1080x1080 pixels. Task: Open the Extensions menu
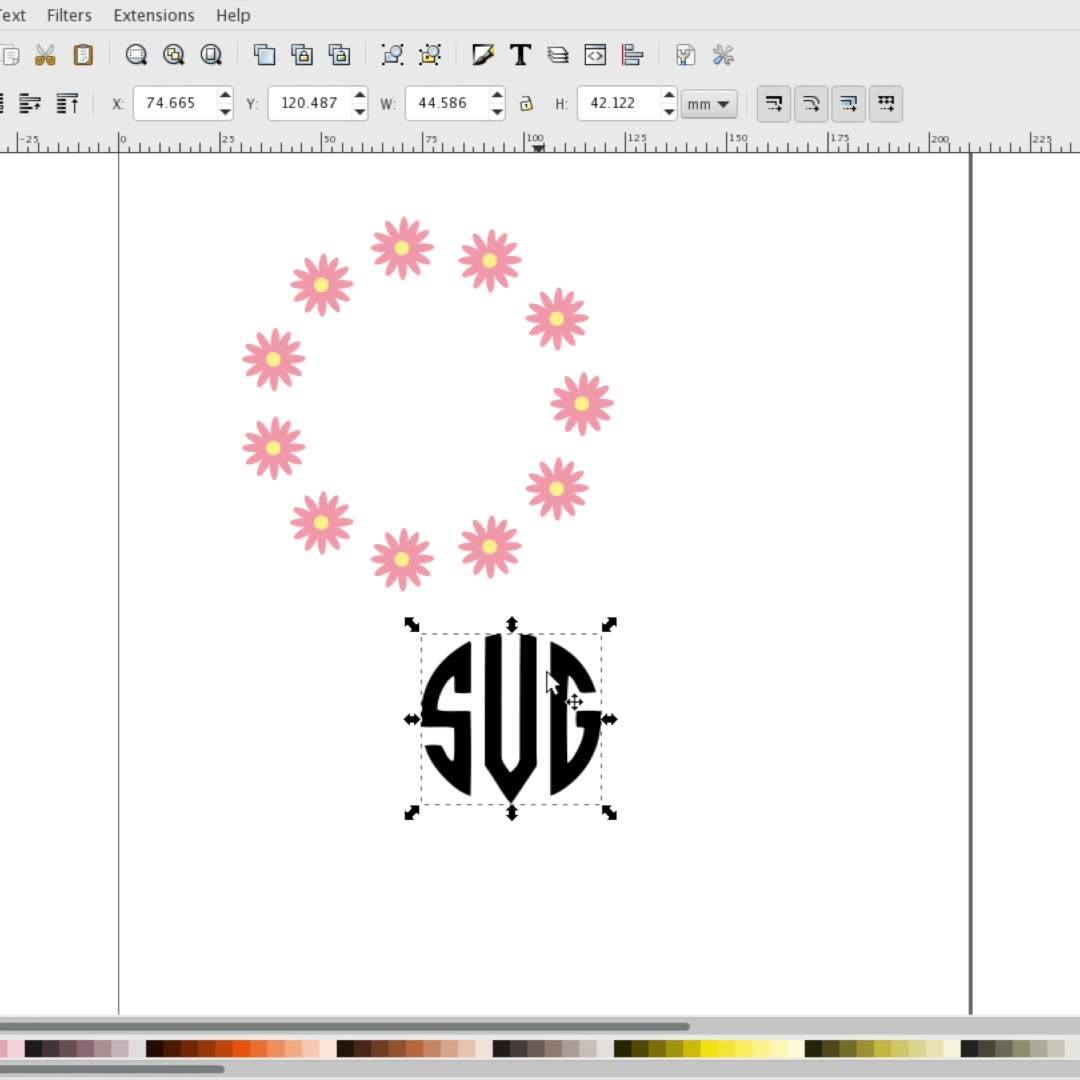pos(154,15)
